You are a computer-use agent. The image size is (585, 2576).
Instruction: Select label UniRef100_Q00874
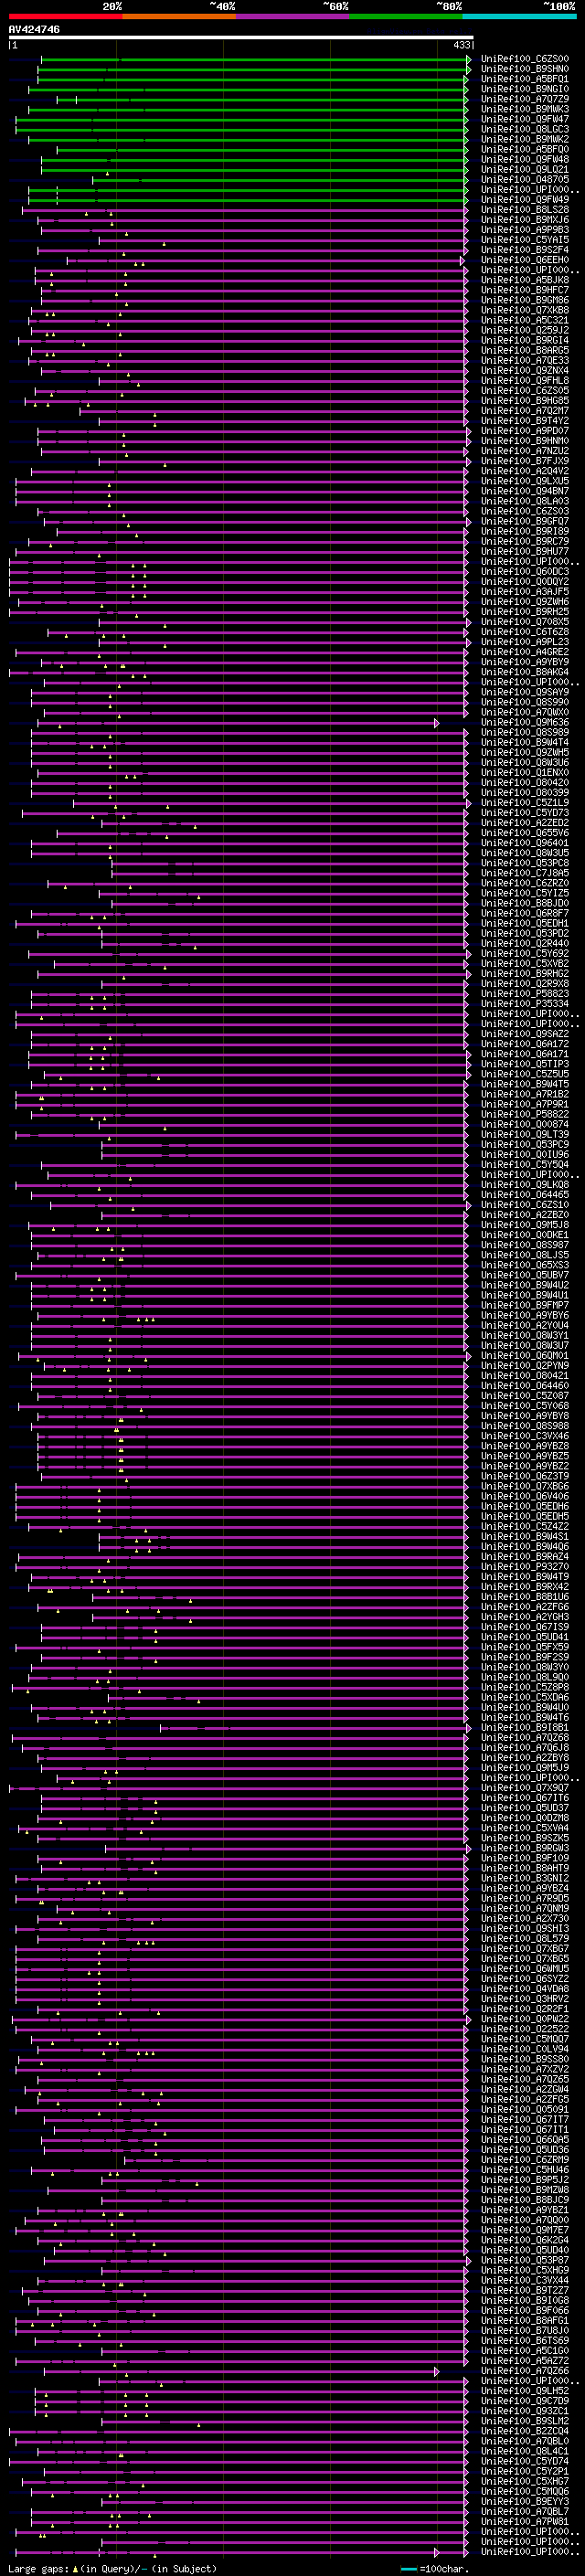(525, 1125)
